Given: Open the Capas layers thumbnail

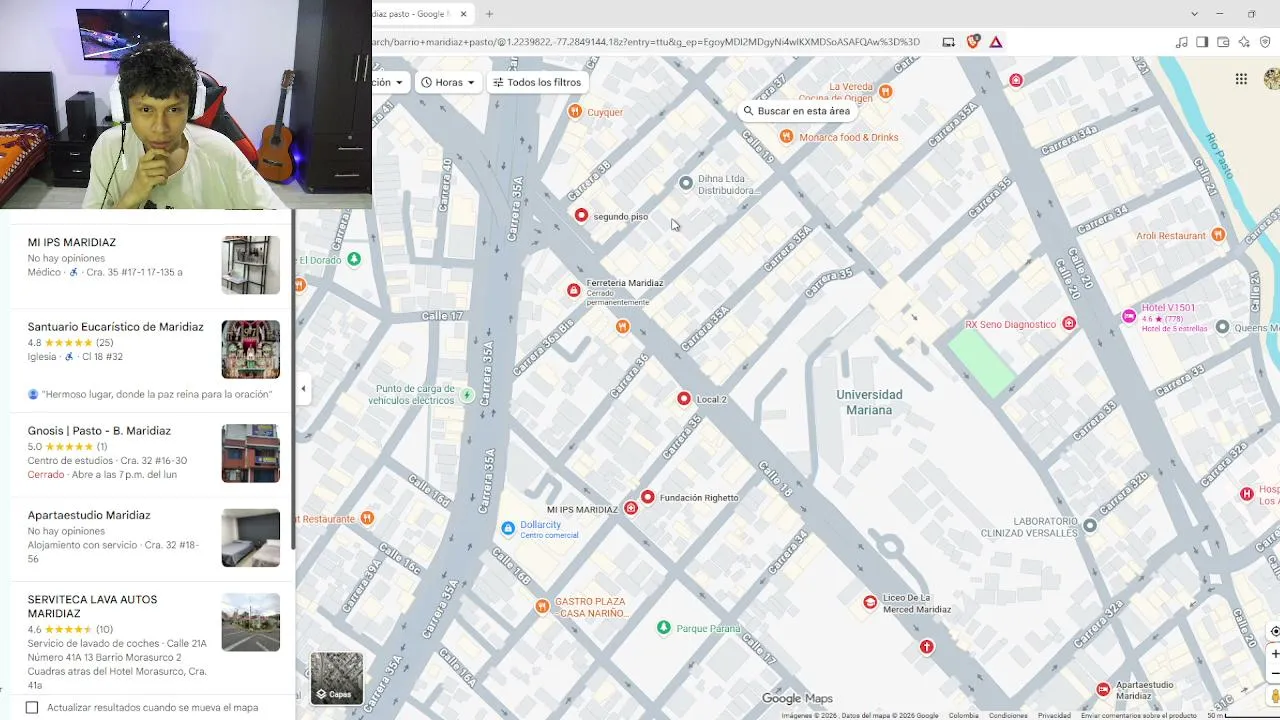Looking at the screenshot, I should (337, 678).
